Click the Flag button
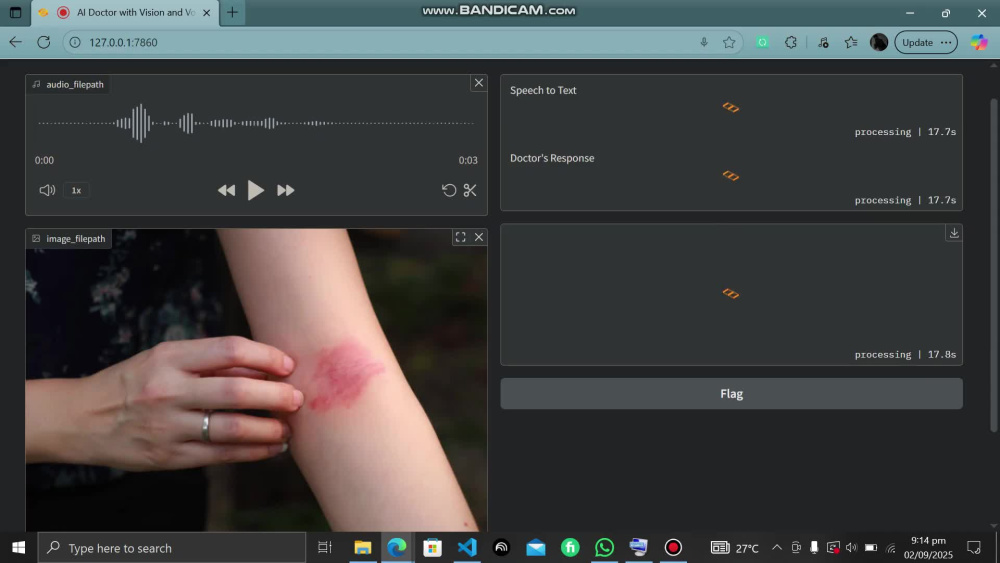The width and height of the screenshot is (1000, 563). coord(732,393)
